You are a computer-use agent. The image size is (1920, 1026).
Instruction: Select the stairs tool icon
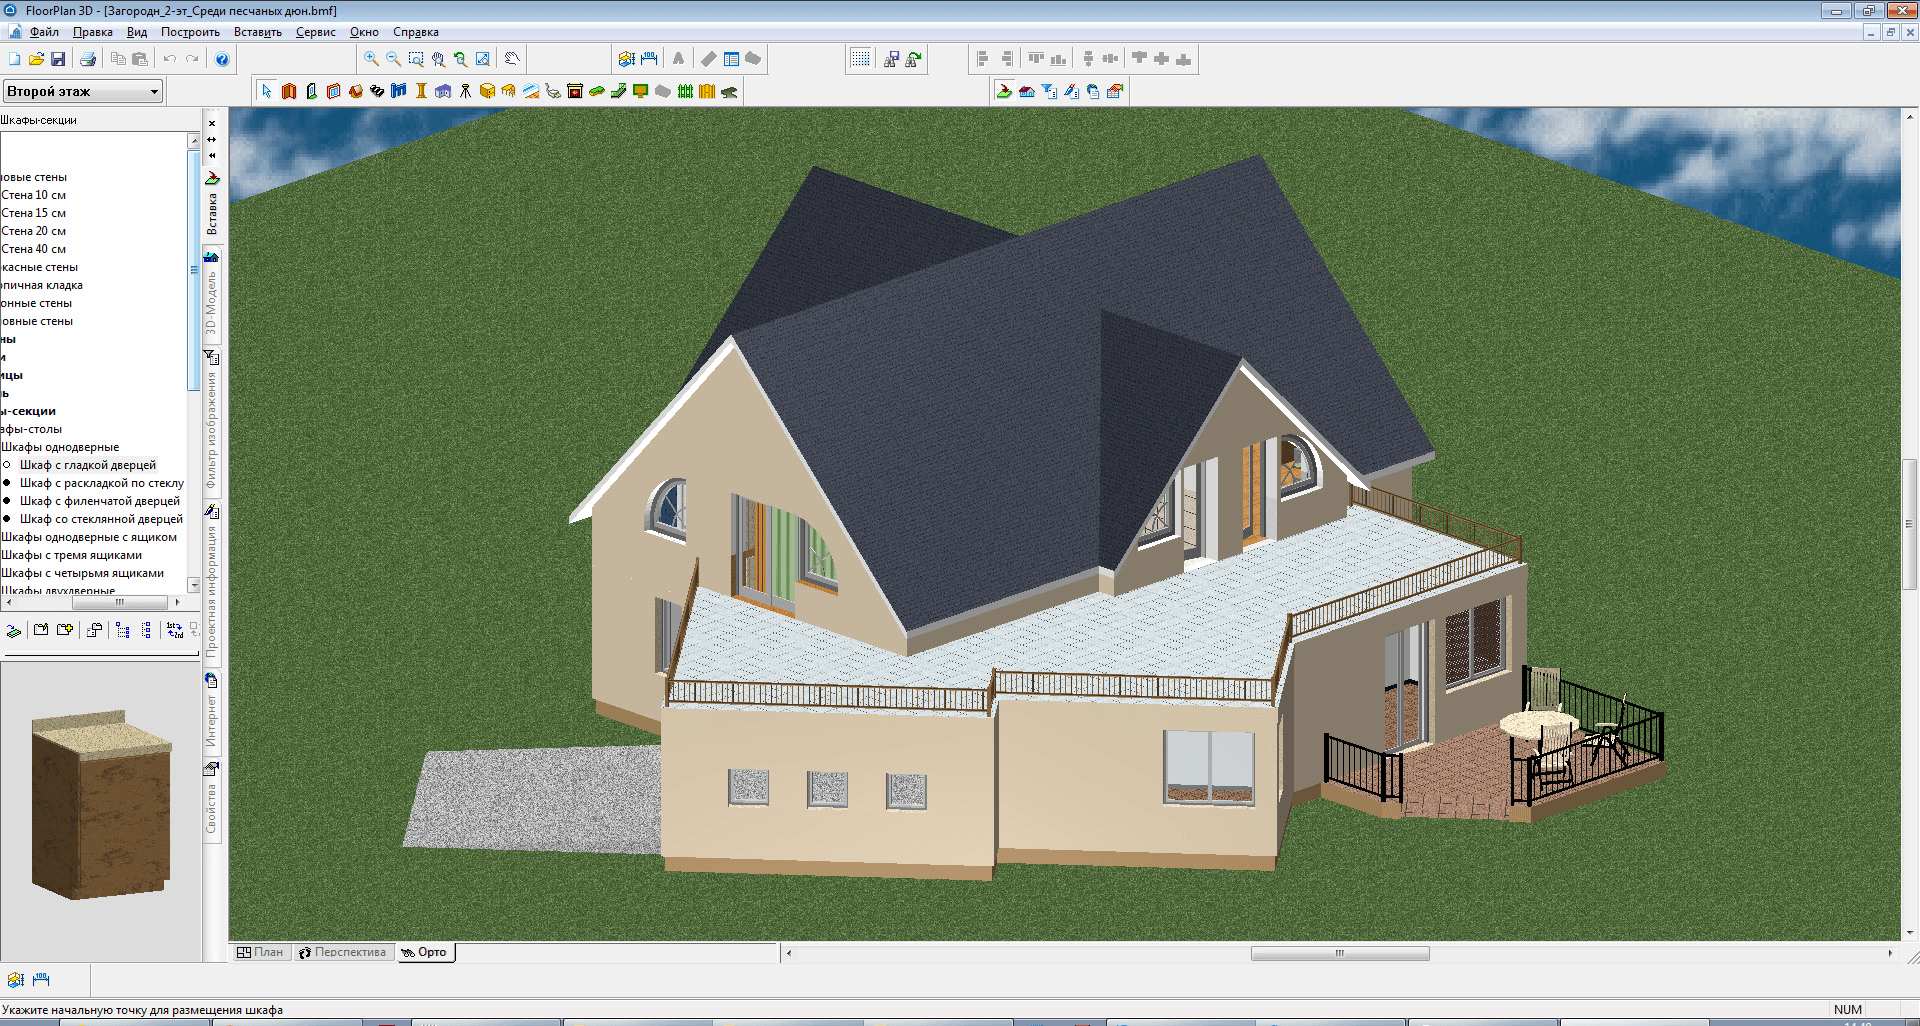click(377, 91)
